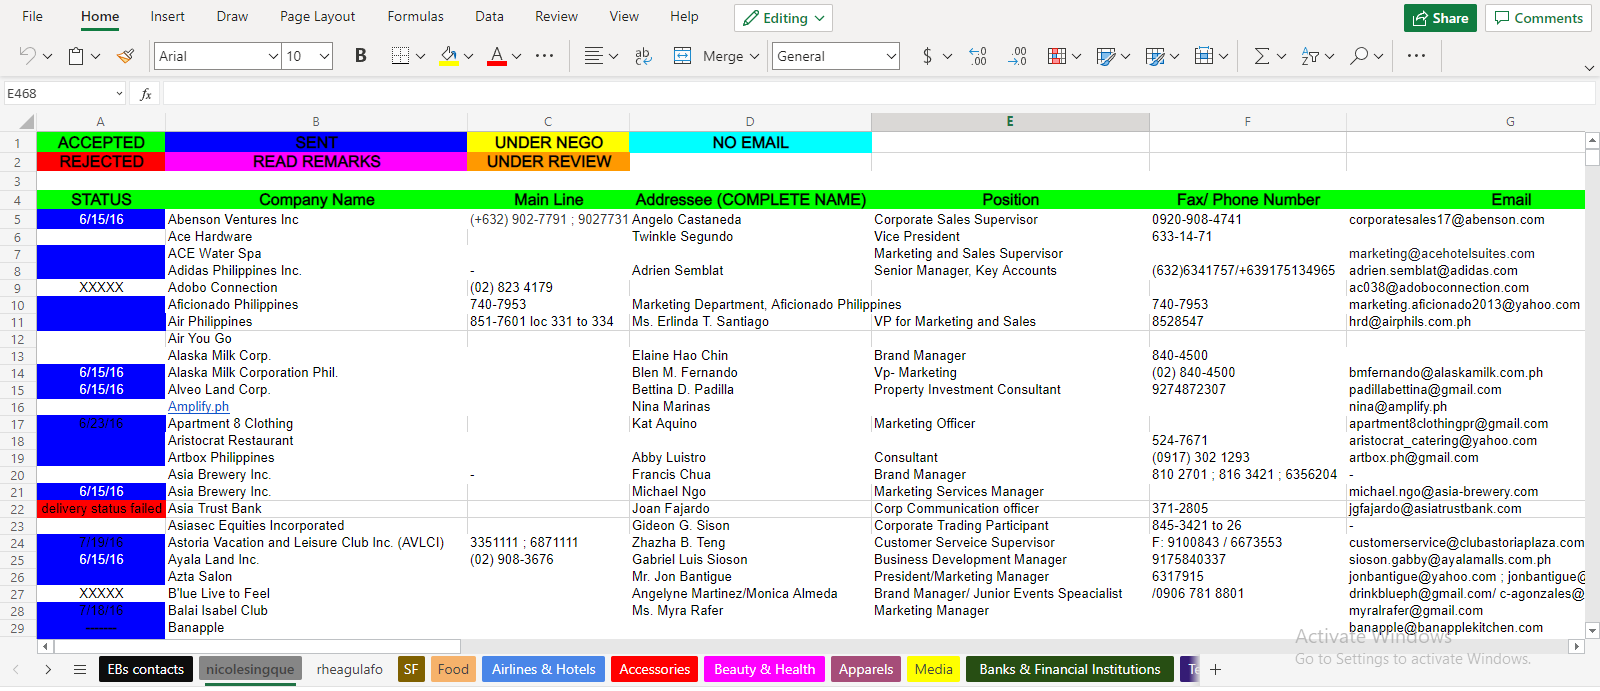This screenshot has height=691, width=1600.
Task: Open the Amplify.ph hyperlink
Action: point(198,407)
